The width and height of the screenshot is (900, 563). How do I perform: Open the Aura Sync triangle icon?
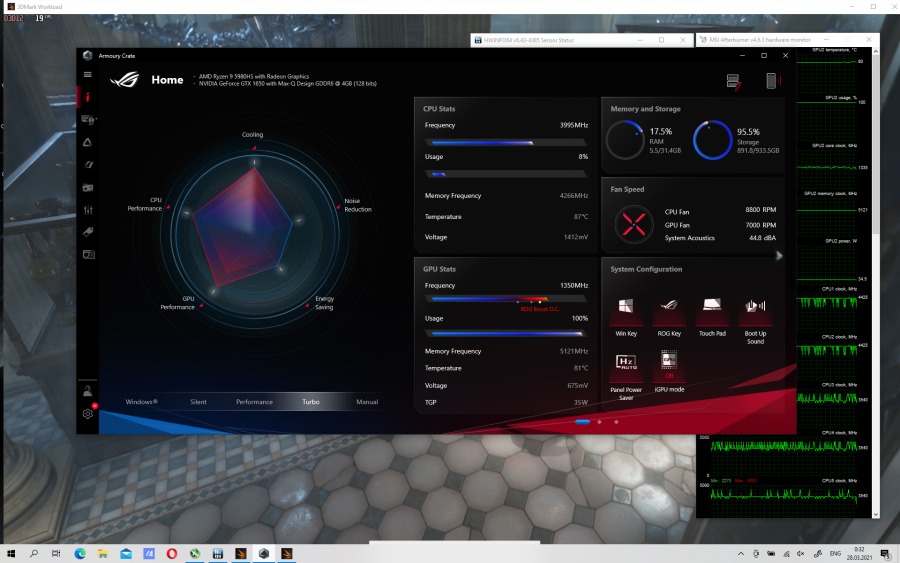(x=87, y=142)
